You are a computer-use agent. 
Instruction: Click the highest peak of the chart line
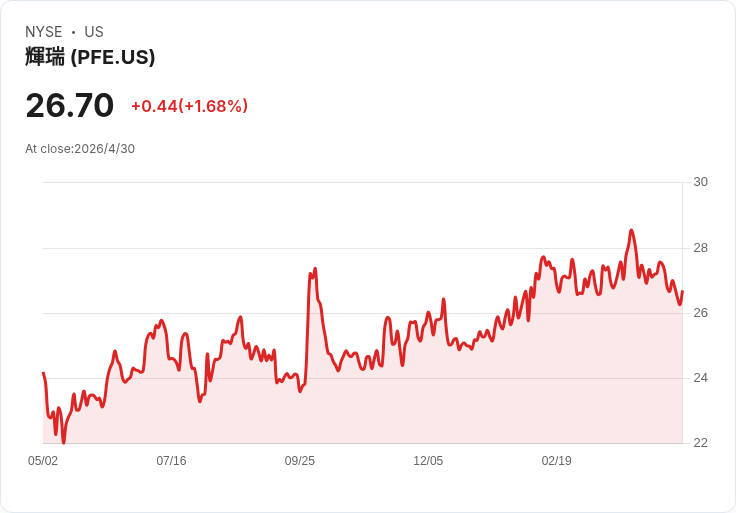tap(631, 230)
